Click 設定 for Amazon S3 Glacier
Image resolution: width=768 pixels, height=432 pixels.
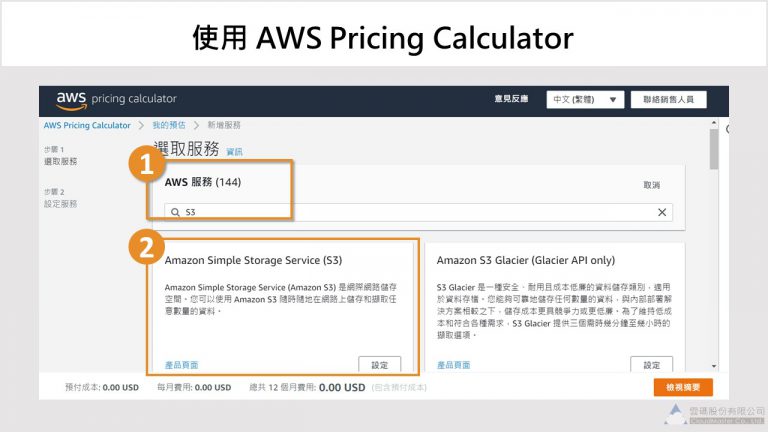(651, 365)
